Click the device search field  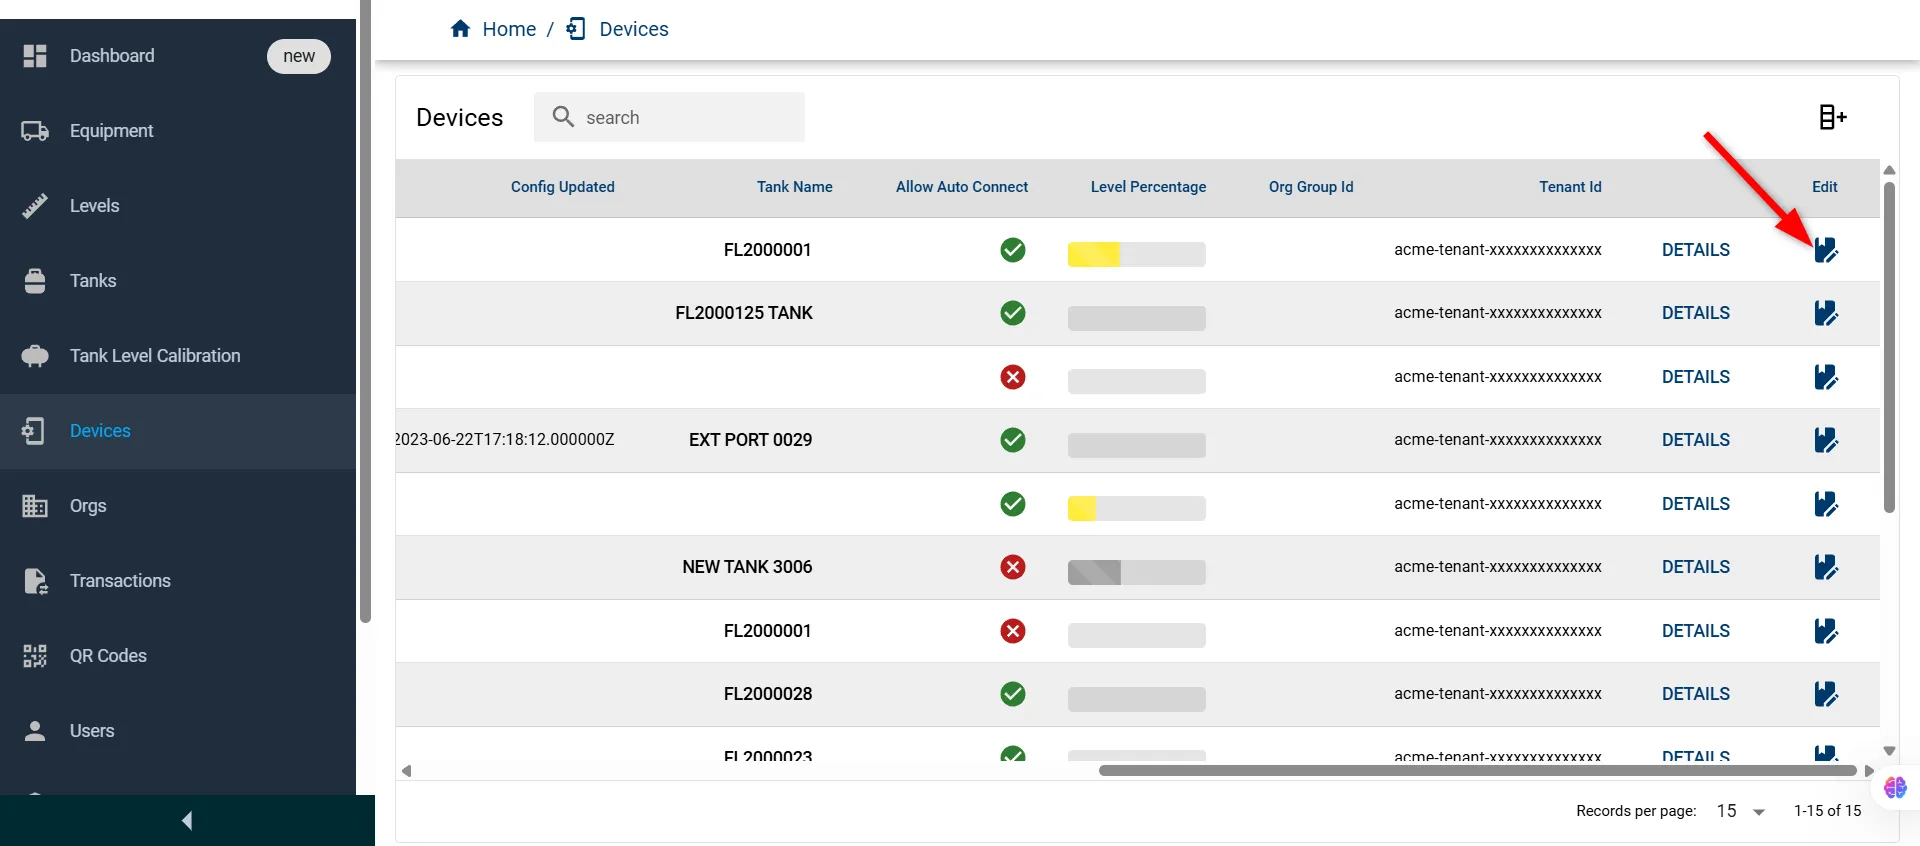pos(669,117)
